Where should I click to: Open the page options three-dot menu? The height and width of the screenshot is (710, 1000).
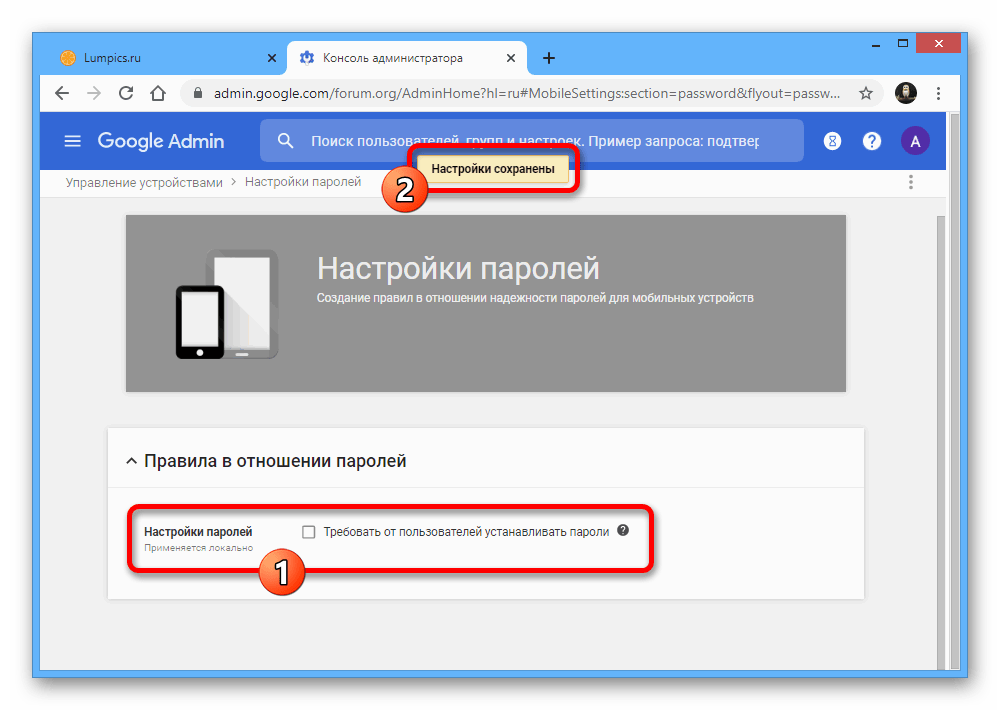pyautogui.click(x=911, y=182)
